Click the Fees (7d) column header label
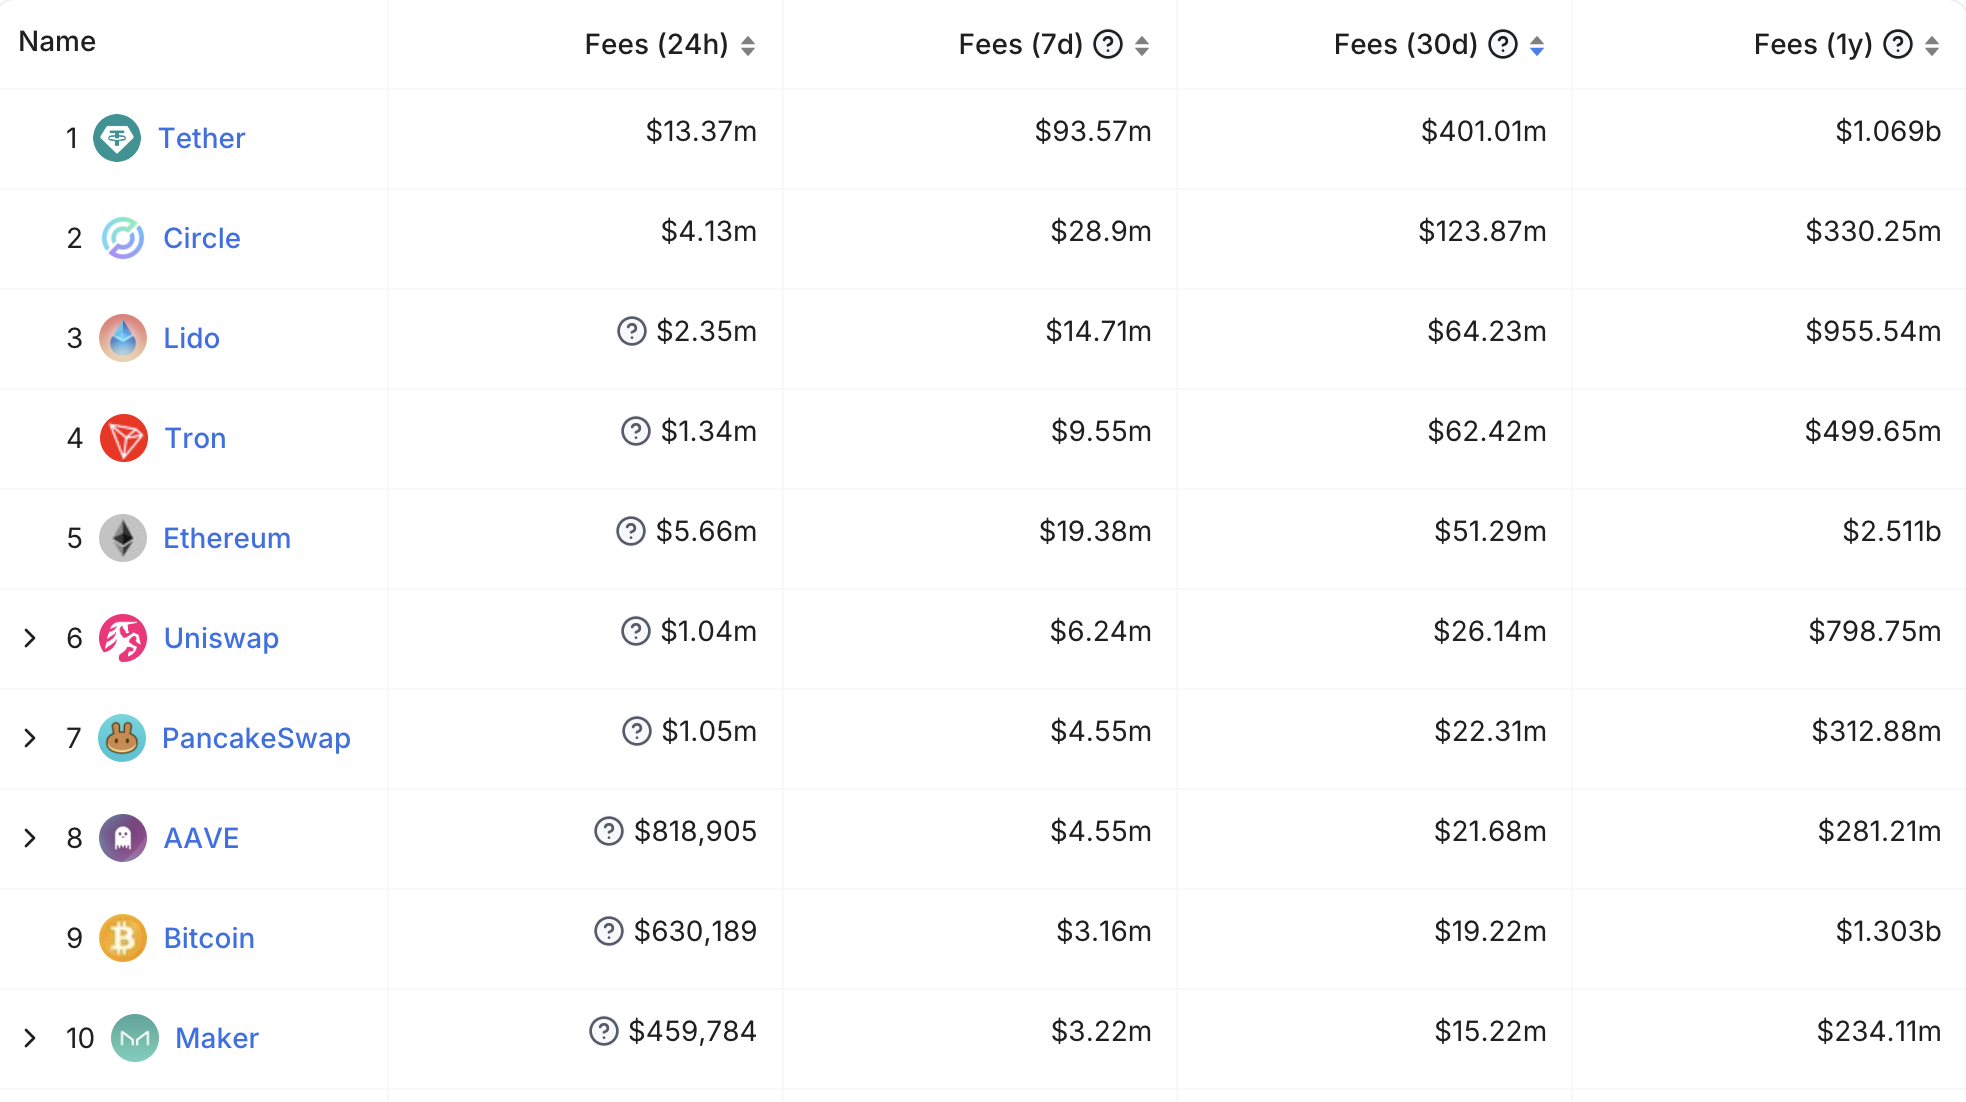Viewport: 1966px width, 1102px height. pos(1020,45)
